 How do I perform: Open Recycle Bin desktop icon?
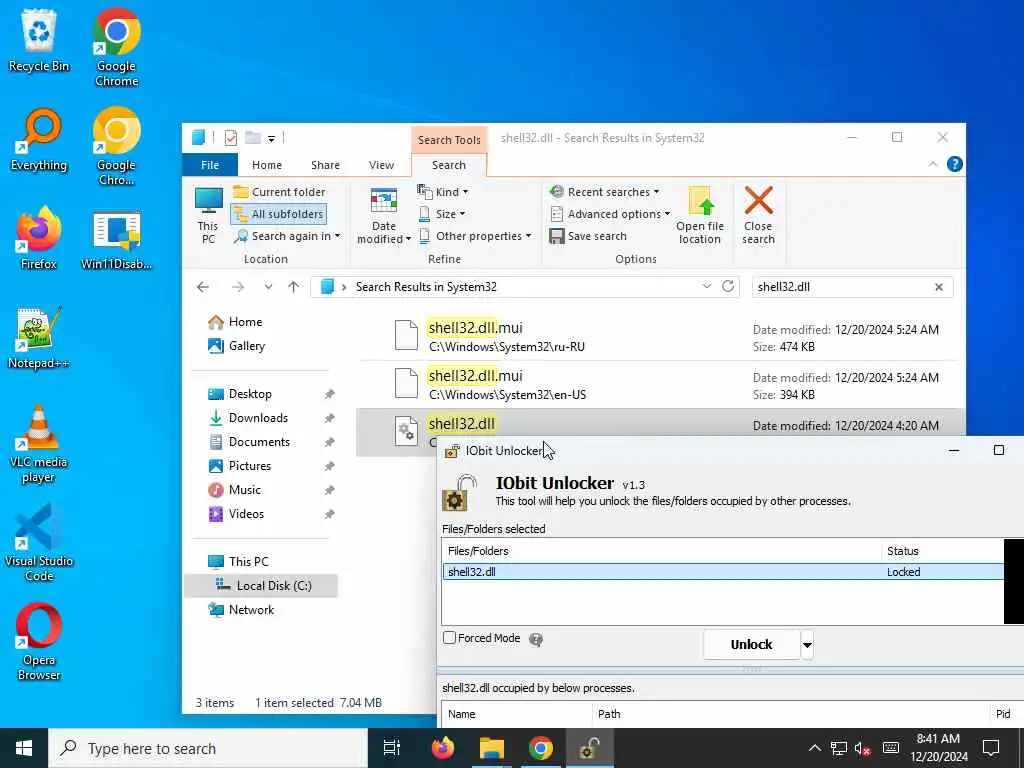pos(39,42)
